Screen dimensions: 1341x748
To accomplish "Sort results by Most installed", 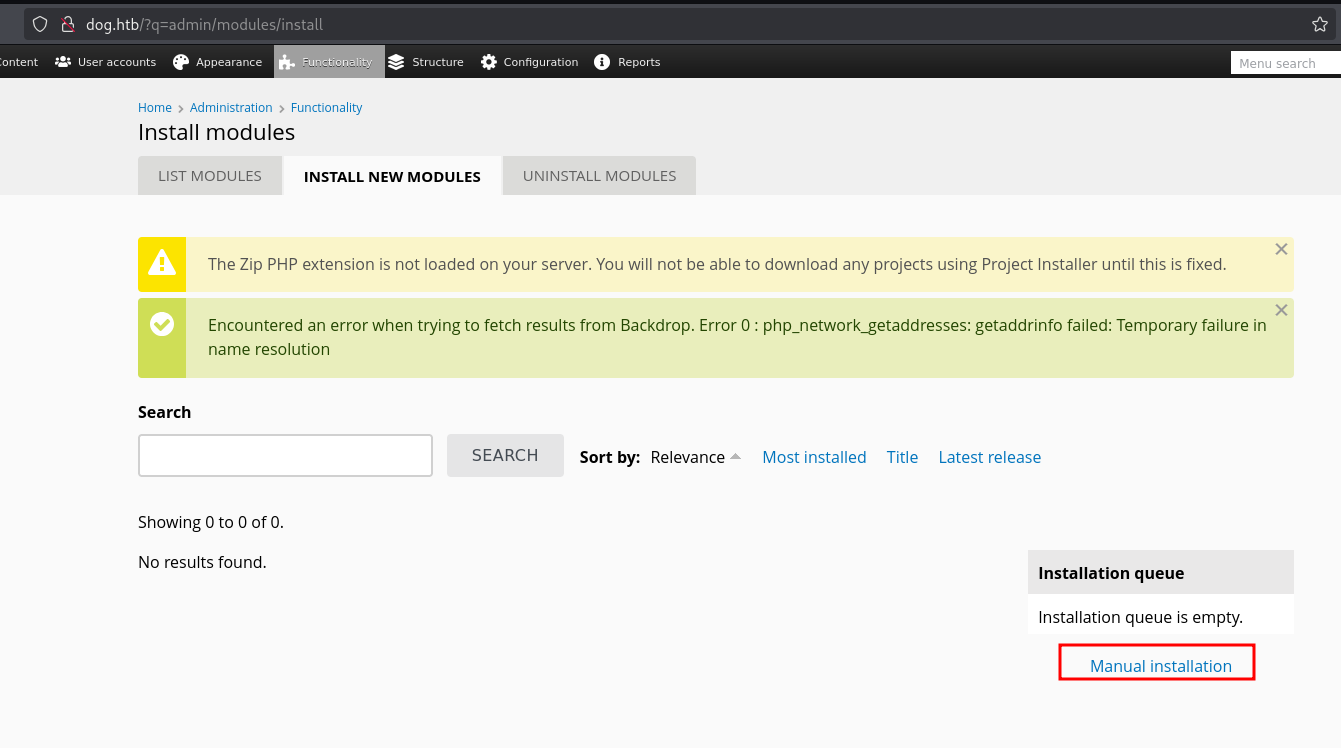I will pos(814,457).
